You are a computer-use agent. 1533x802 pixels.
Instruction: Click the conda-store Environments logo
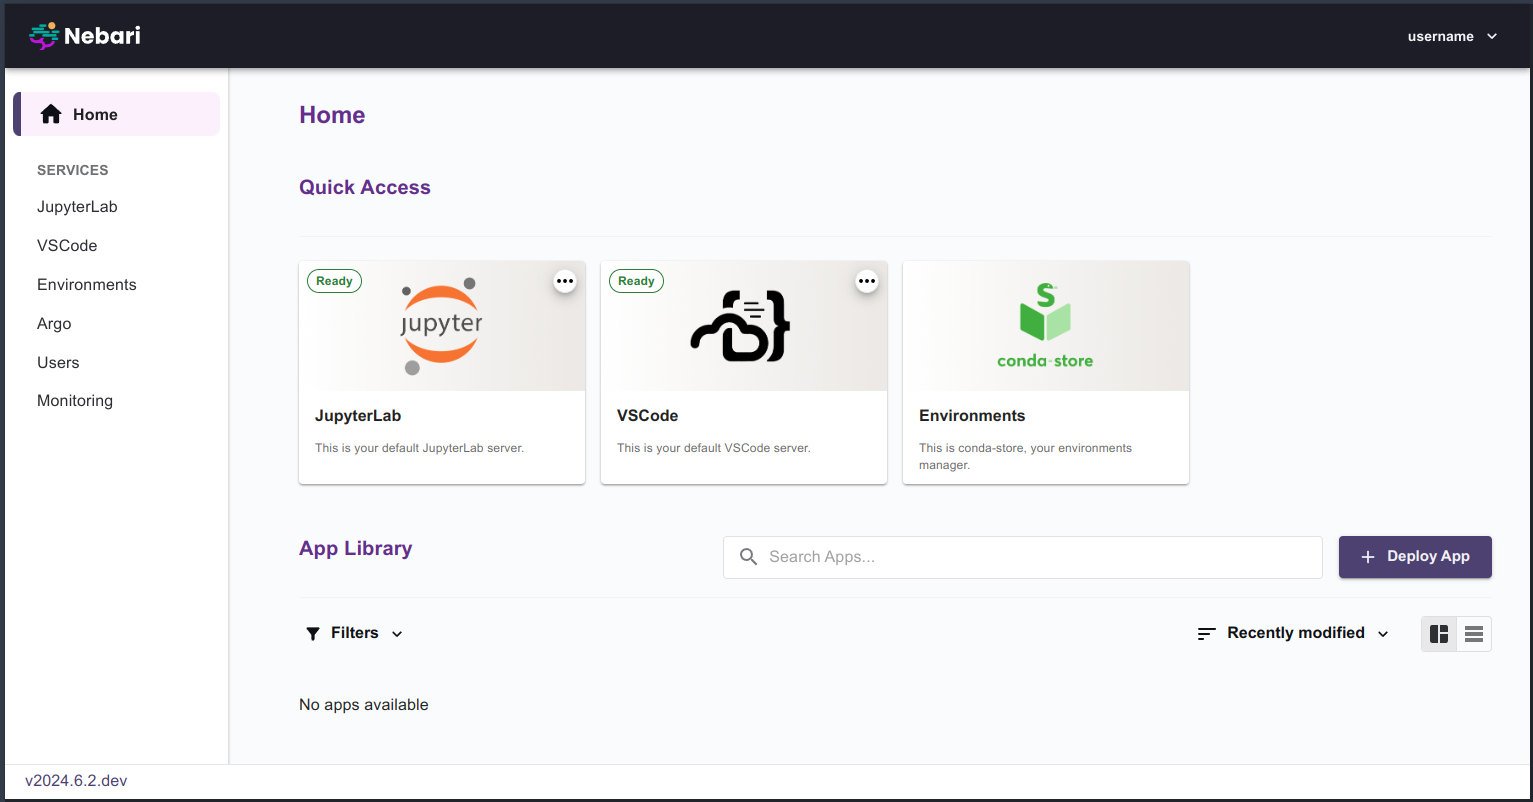pyautogui.click(x=1045, y=324)
